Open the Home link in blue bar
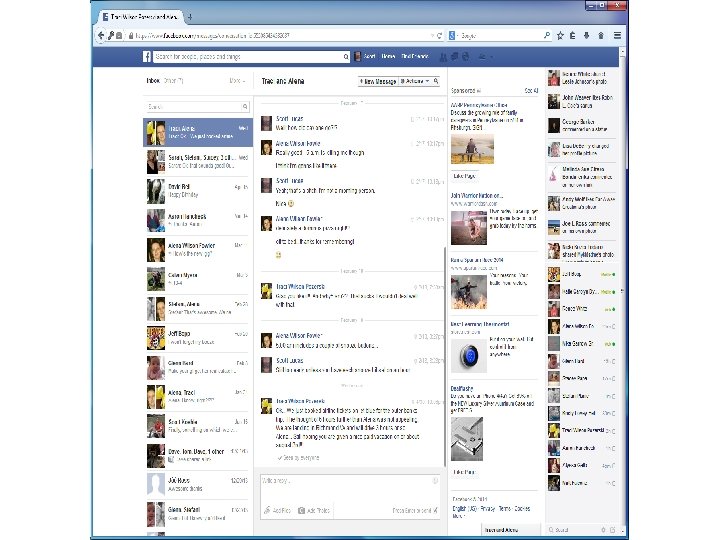The height and width of the screenshot is (540, 720). (388, 56)
